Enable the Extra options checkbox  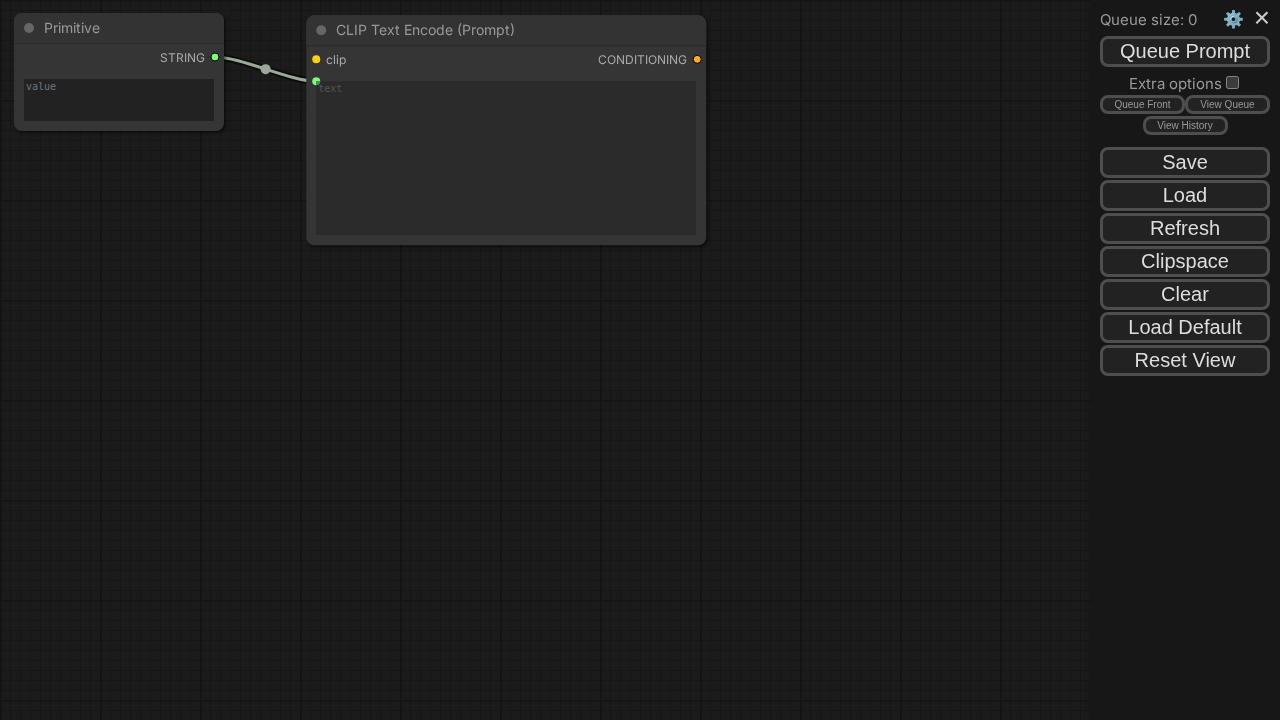(1232, 83)
